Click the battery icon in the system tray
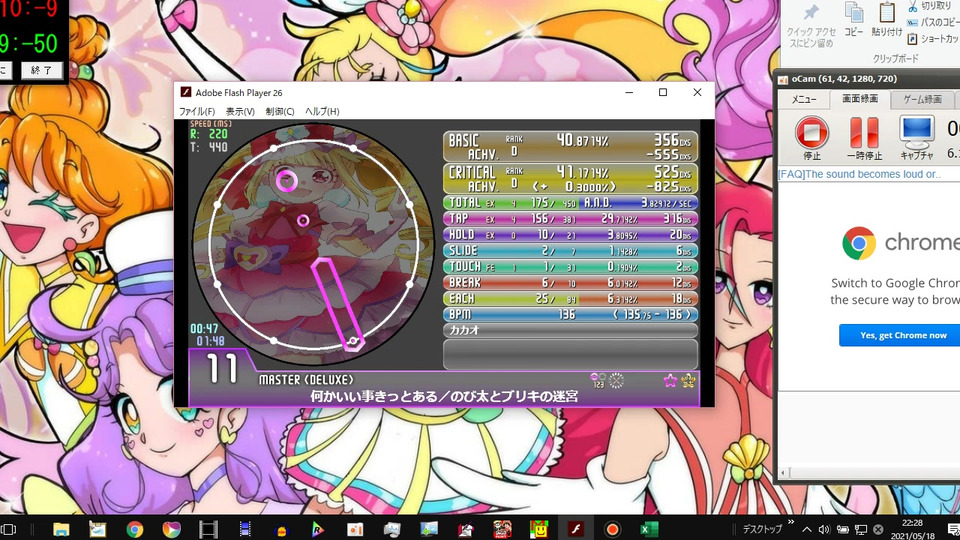 pyautogui.click(x=842, y=529)
